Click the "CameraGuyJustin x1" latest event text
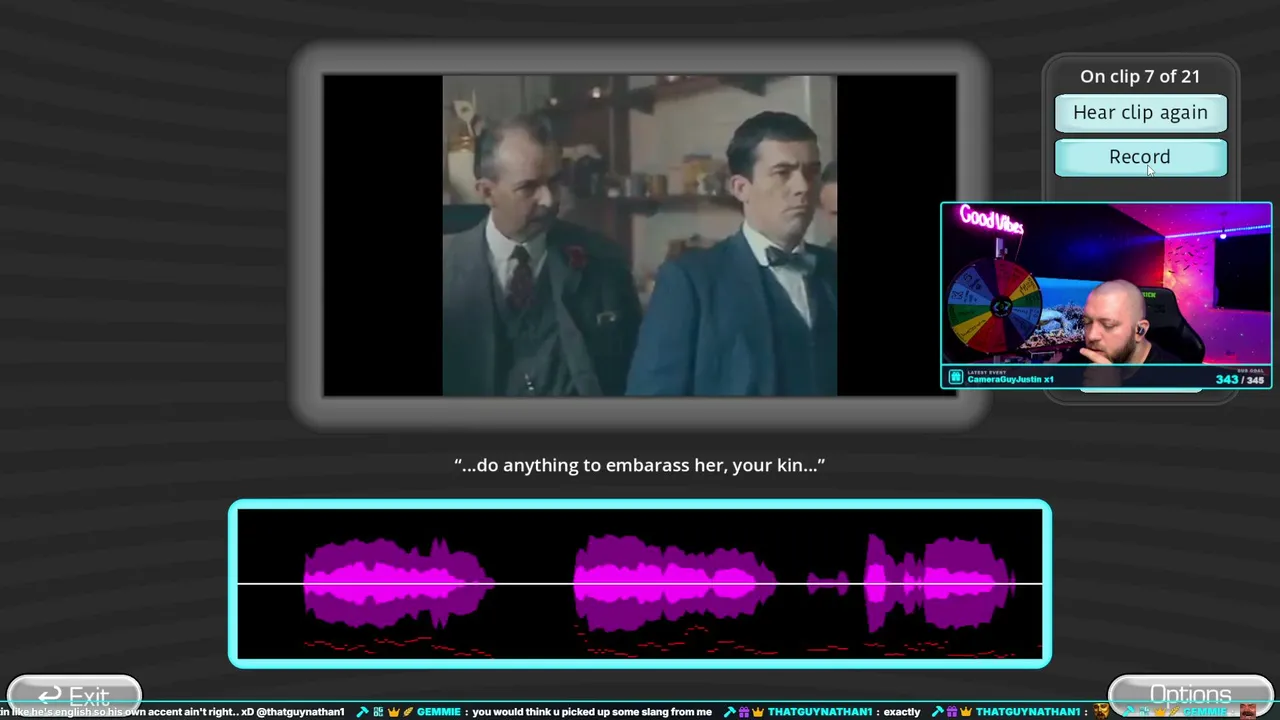 (1010, 380)
